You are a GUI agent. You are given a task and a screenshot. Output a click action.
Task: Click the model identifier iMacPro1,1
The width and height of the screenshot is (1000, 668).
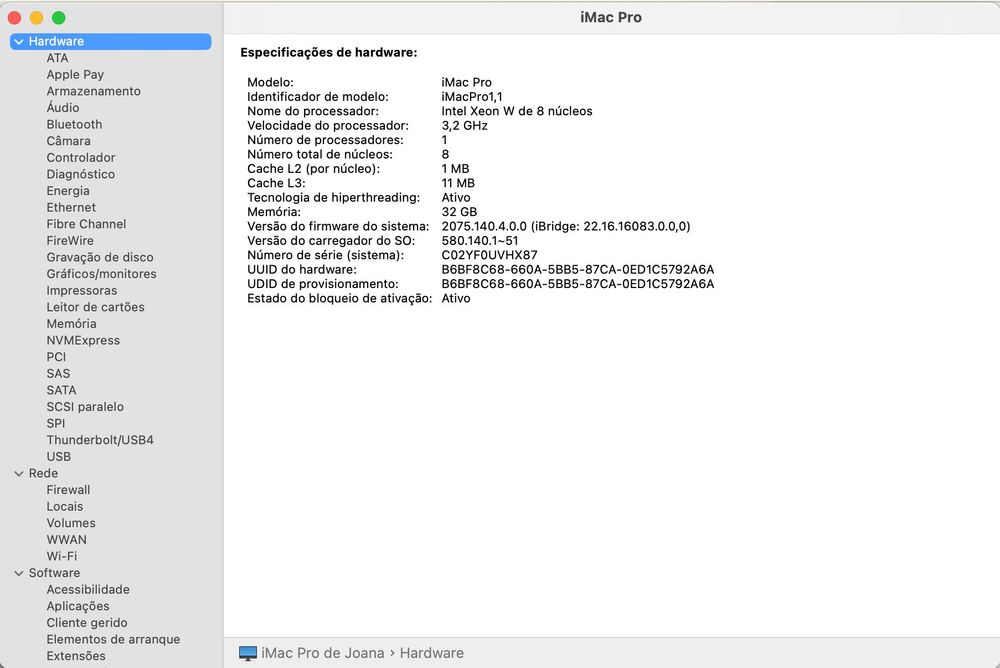click(x=472, y=97)
